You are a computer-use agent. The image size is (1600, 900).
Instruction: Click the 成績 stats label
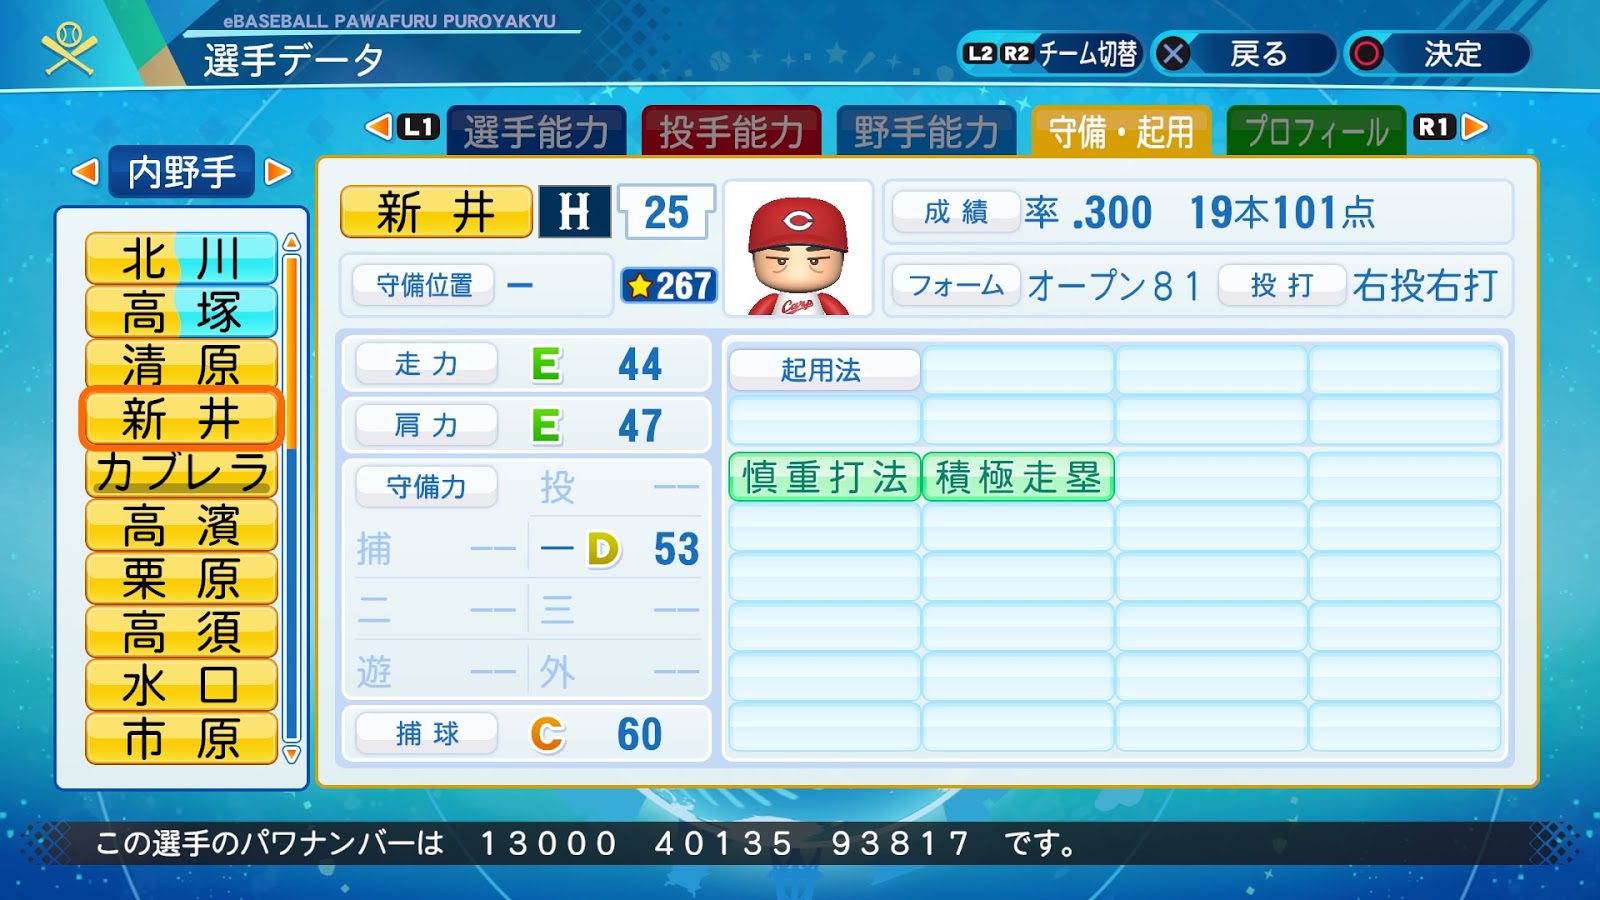[x=956, y=212]
